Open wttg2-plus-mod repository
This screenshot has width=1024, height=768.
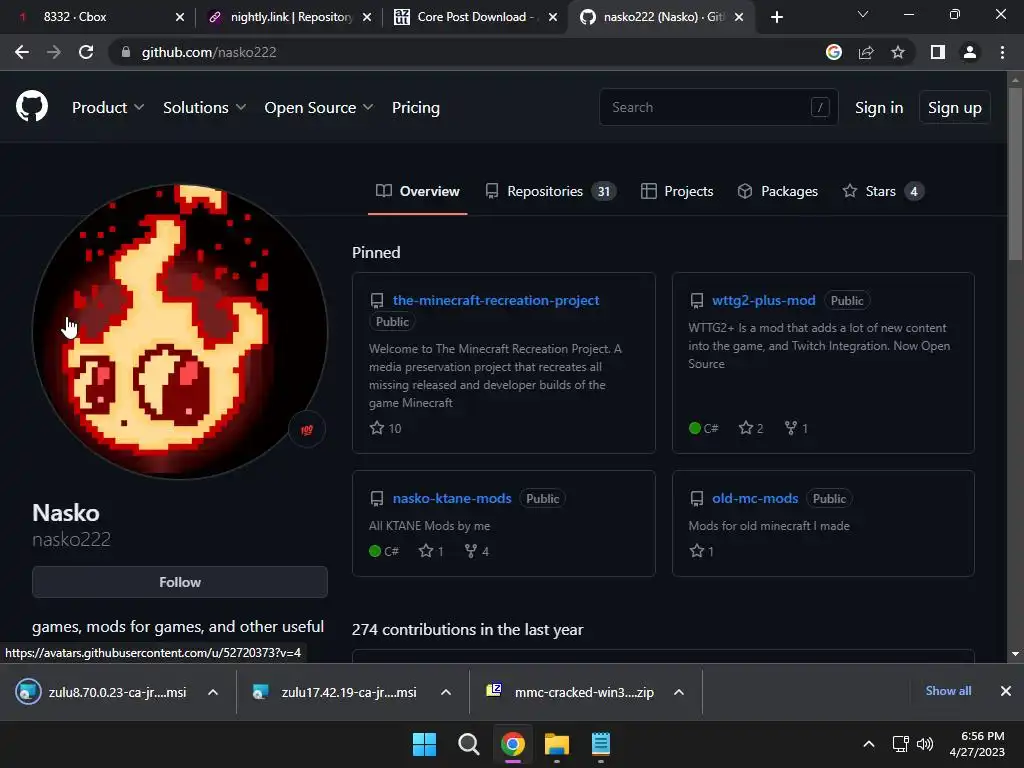[x=763, y=300]
